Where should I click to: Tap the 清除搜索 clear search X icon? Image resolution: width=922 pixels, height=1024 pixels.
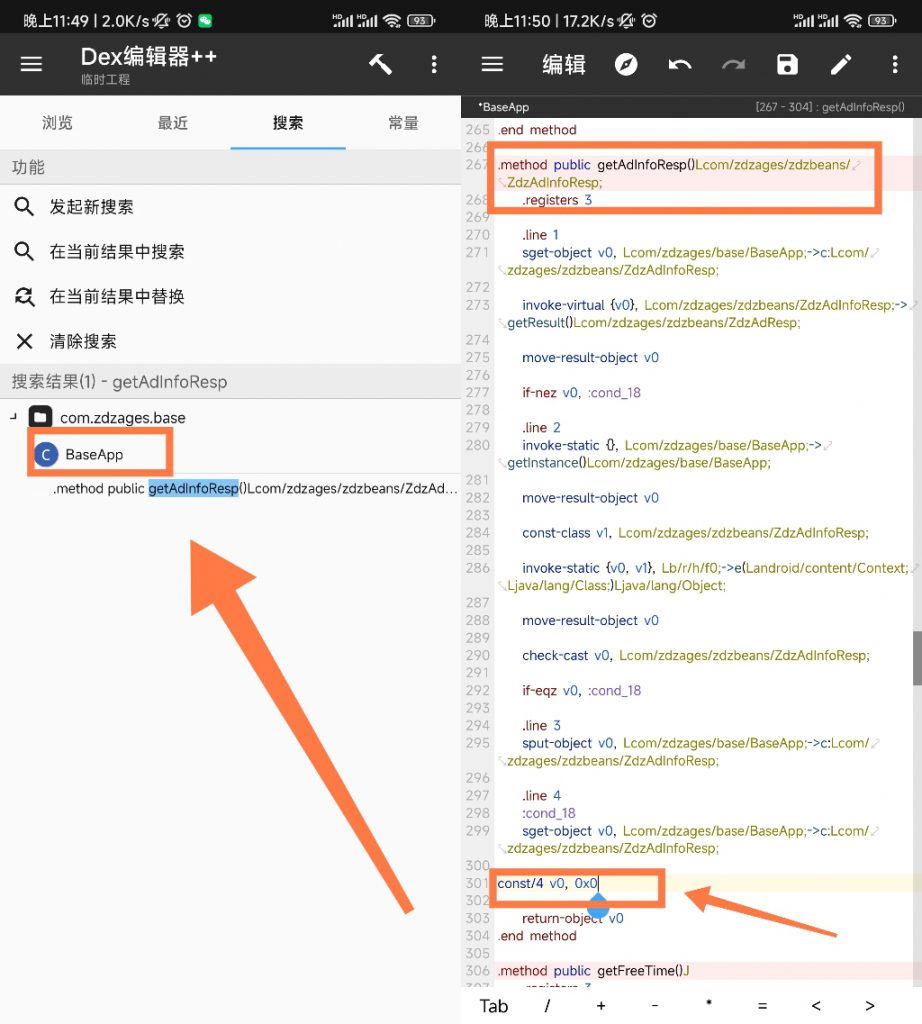click(x=25, y=339)
